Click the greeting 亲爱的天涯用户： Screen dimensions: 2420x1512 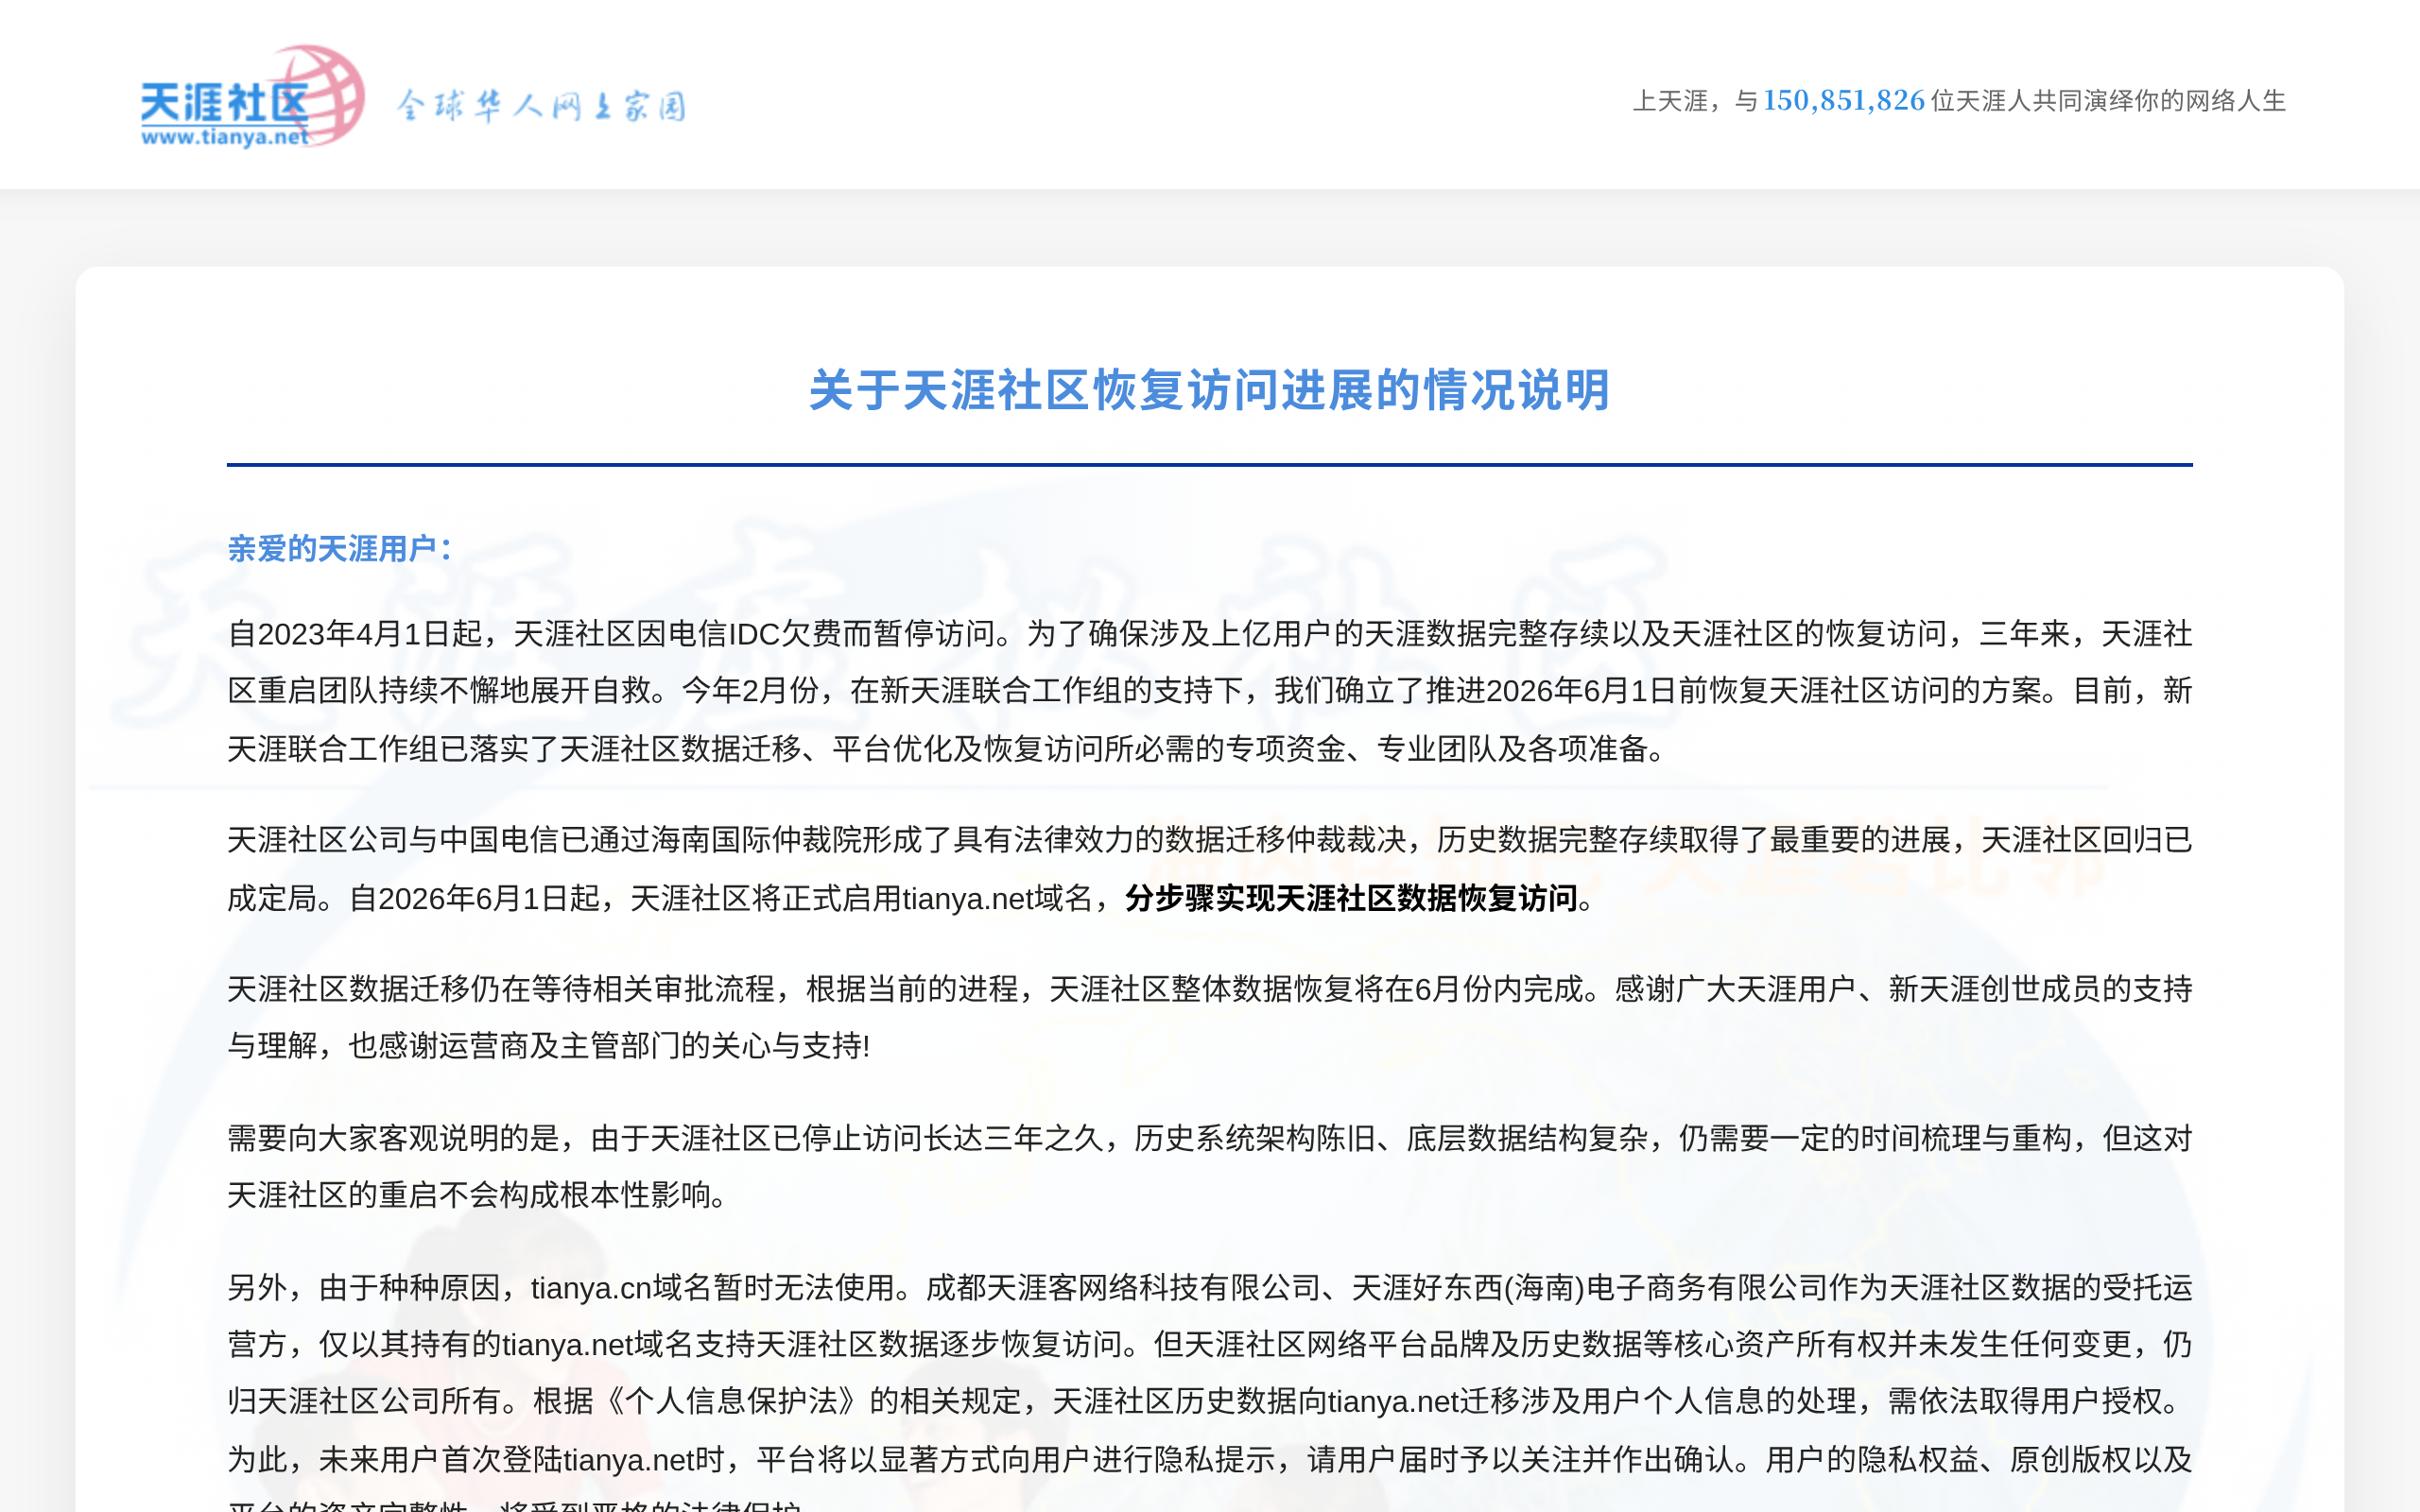(x=343, y=548)
